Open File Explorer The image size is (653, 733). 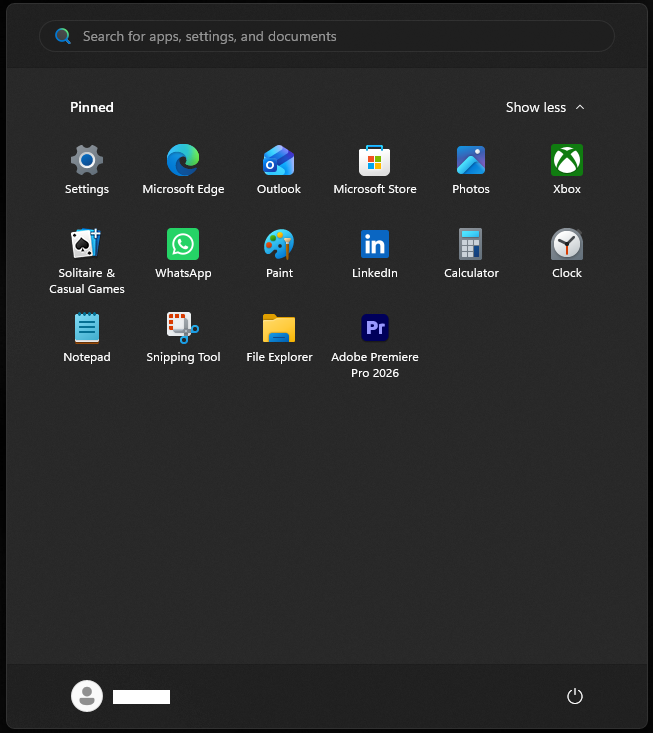[279, 338]
